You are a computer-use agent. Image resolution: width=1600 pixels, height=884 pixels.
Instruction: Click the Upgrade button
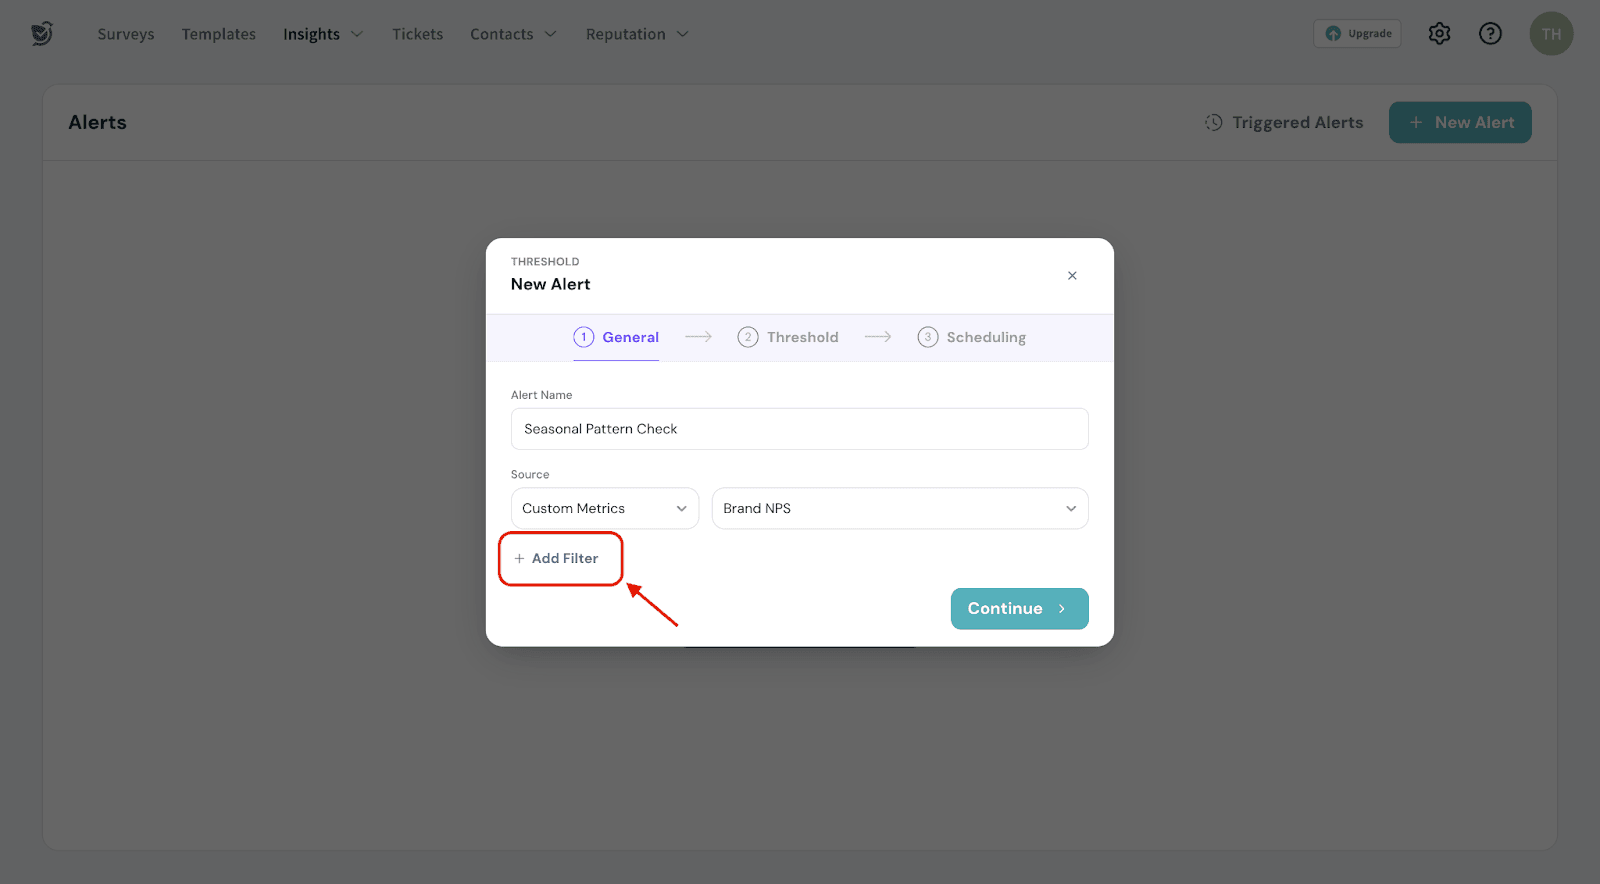(x=1357, y=34)
